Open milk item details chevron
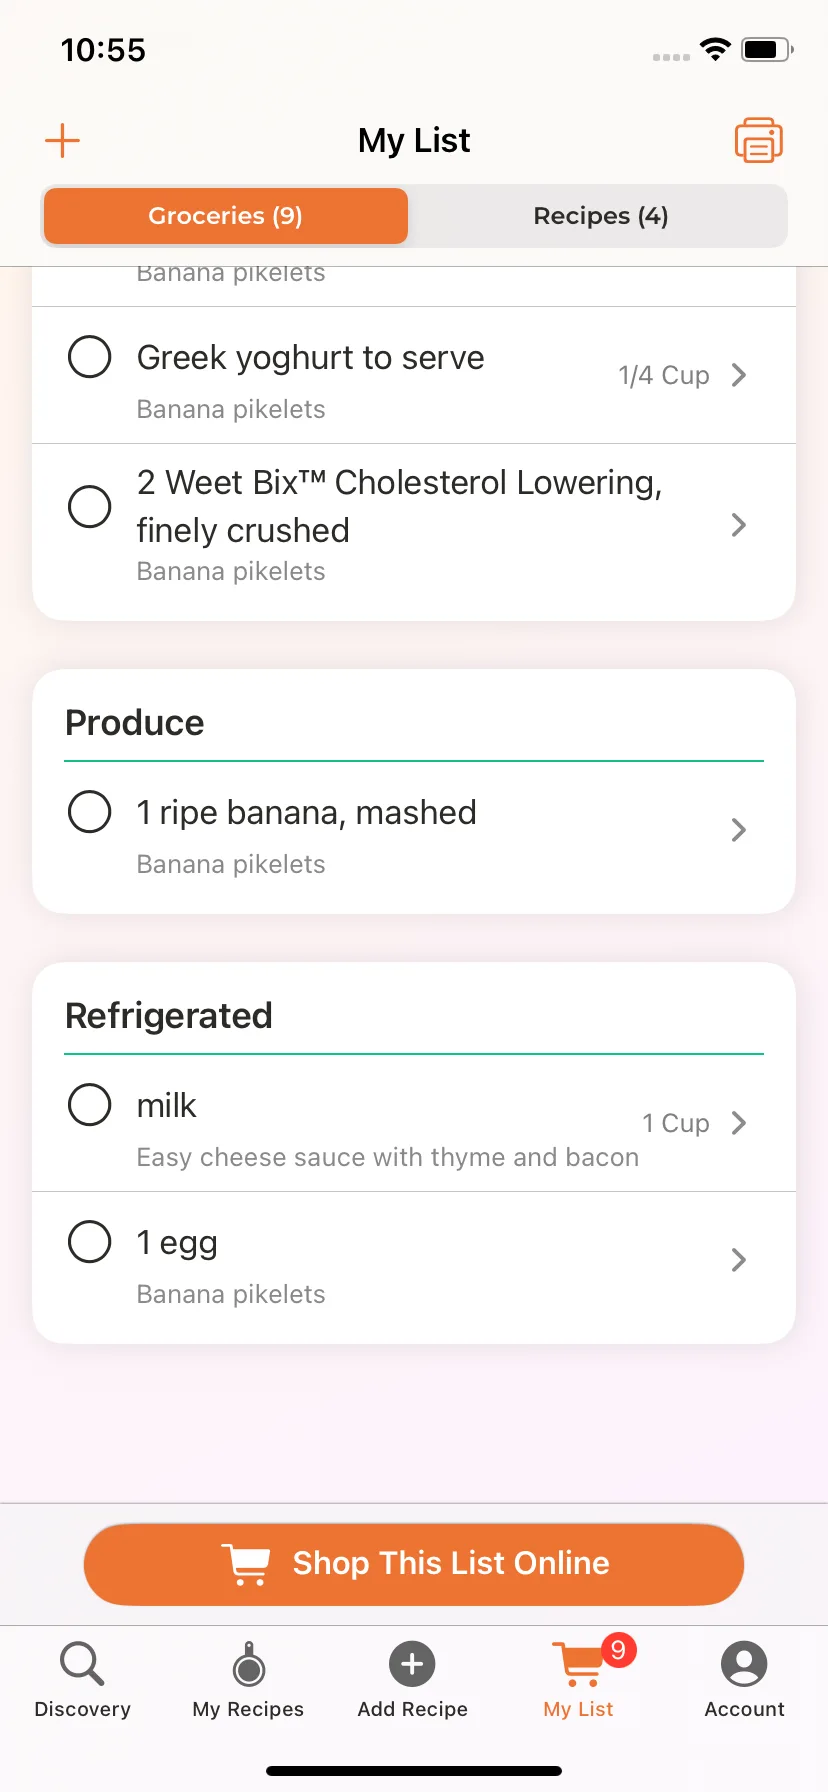 tap(739, 1123)
